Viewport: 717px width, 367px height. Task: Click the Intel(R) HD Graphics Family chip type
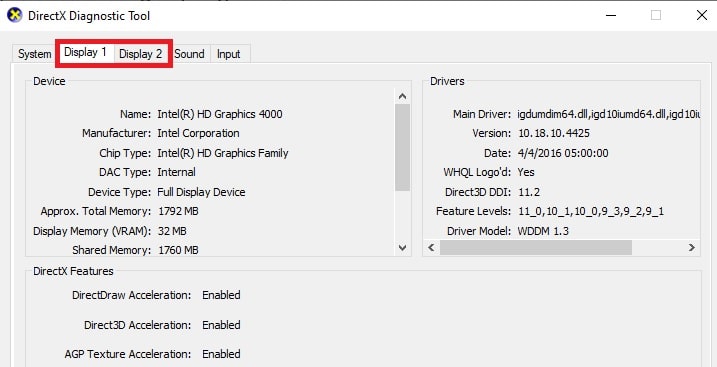point(223,153)
